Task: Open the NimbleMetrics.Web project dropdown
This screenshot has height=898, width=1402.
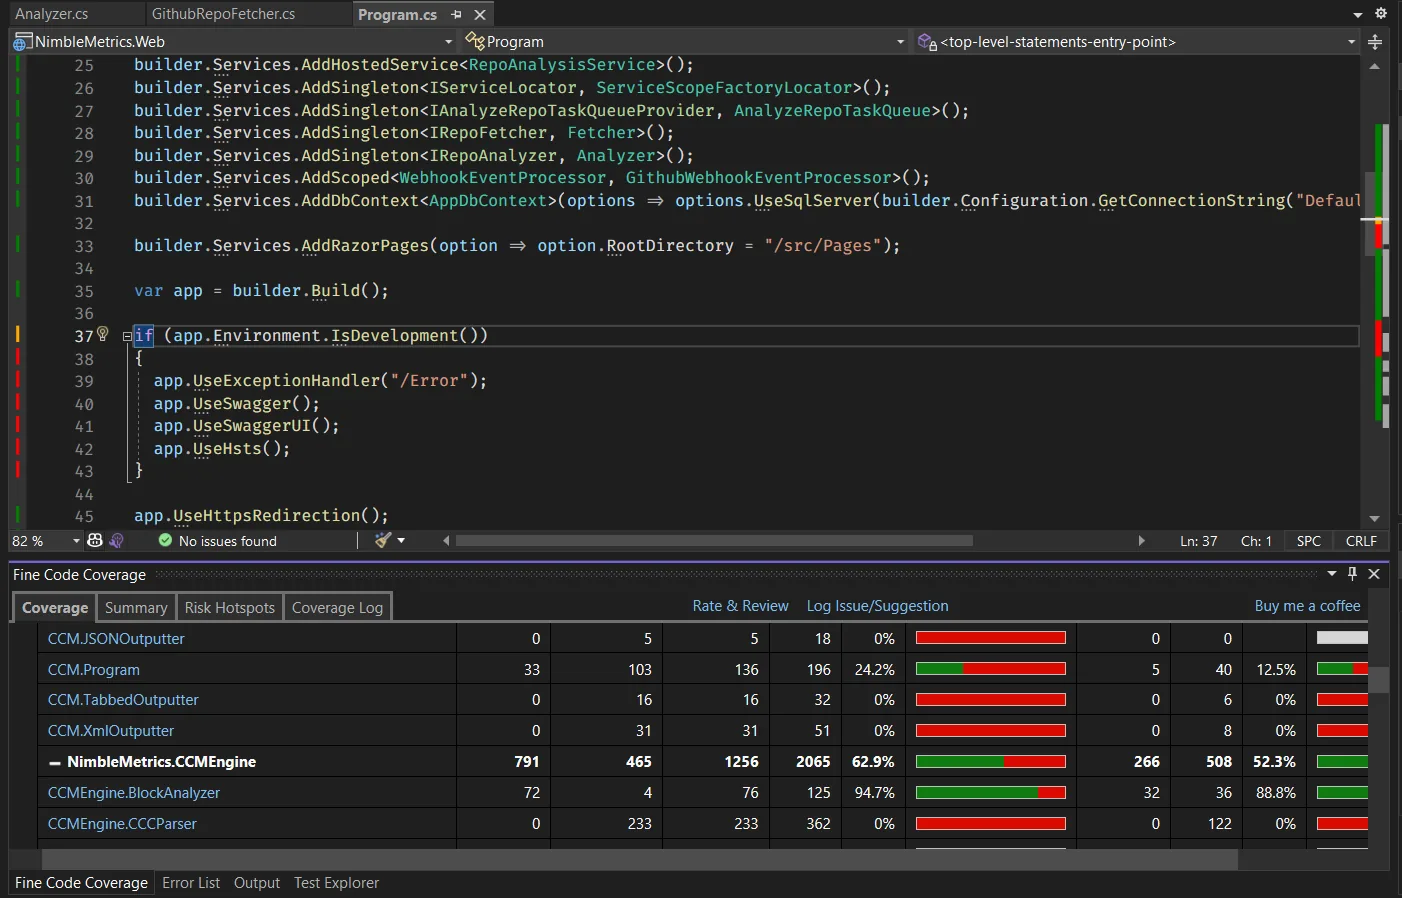Action: tap(448, 41)
